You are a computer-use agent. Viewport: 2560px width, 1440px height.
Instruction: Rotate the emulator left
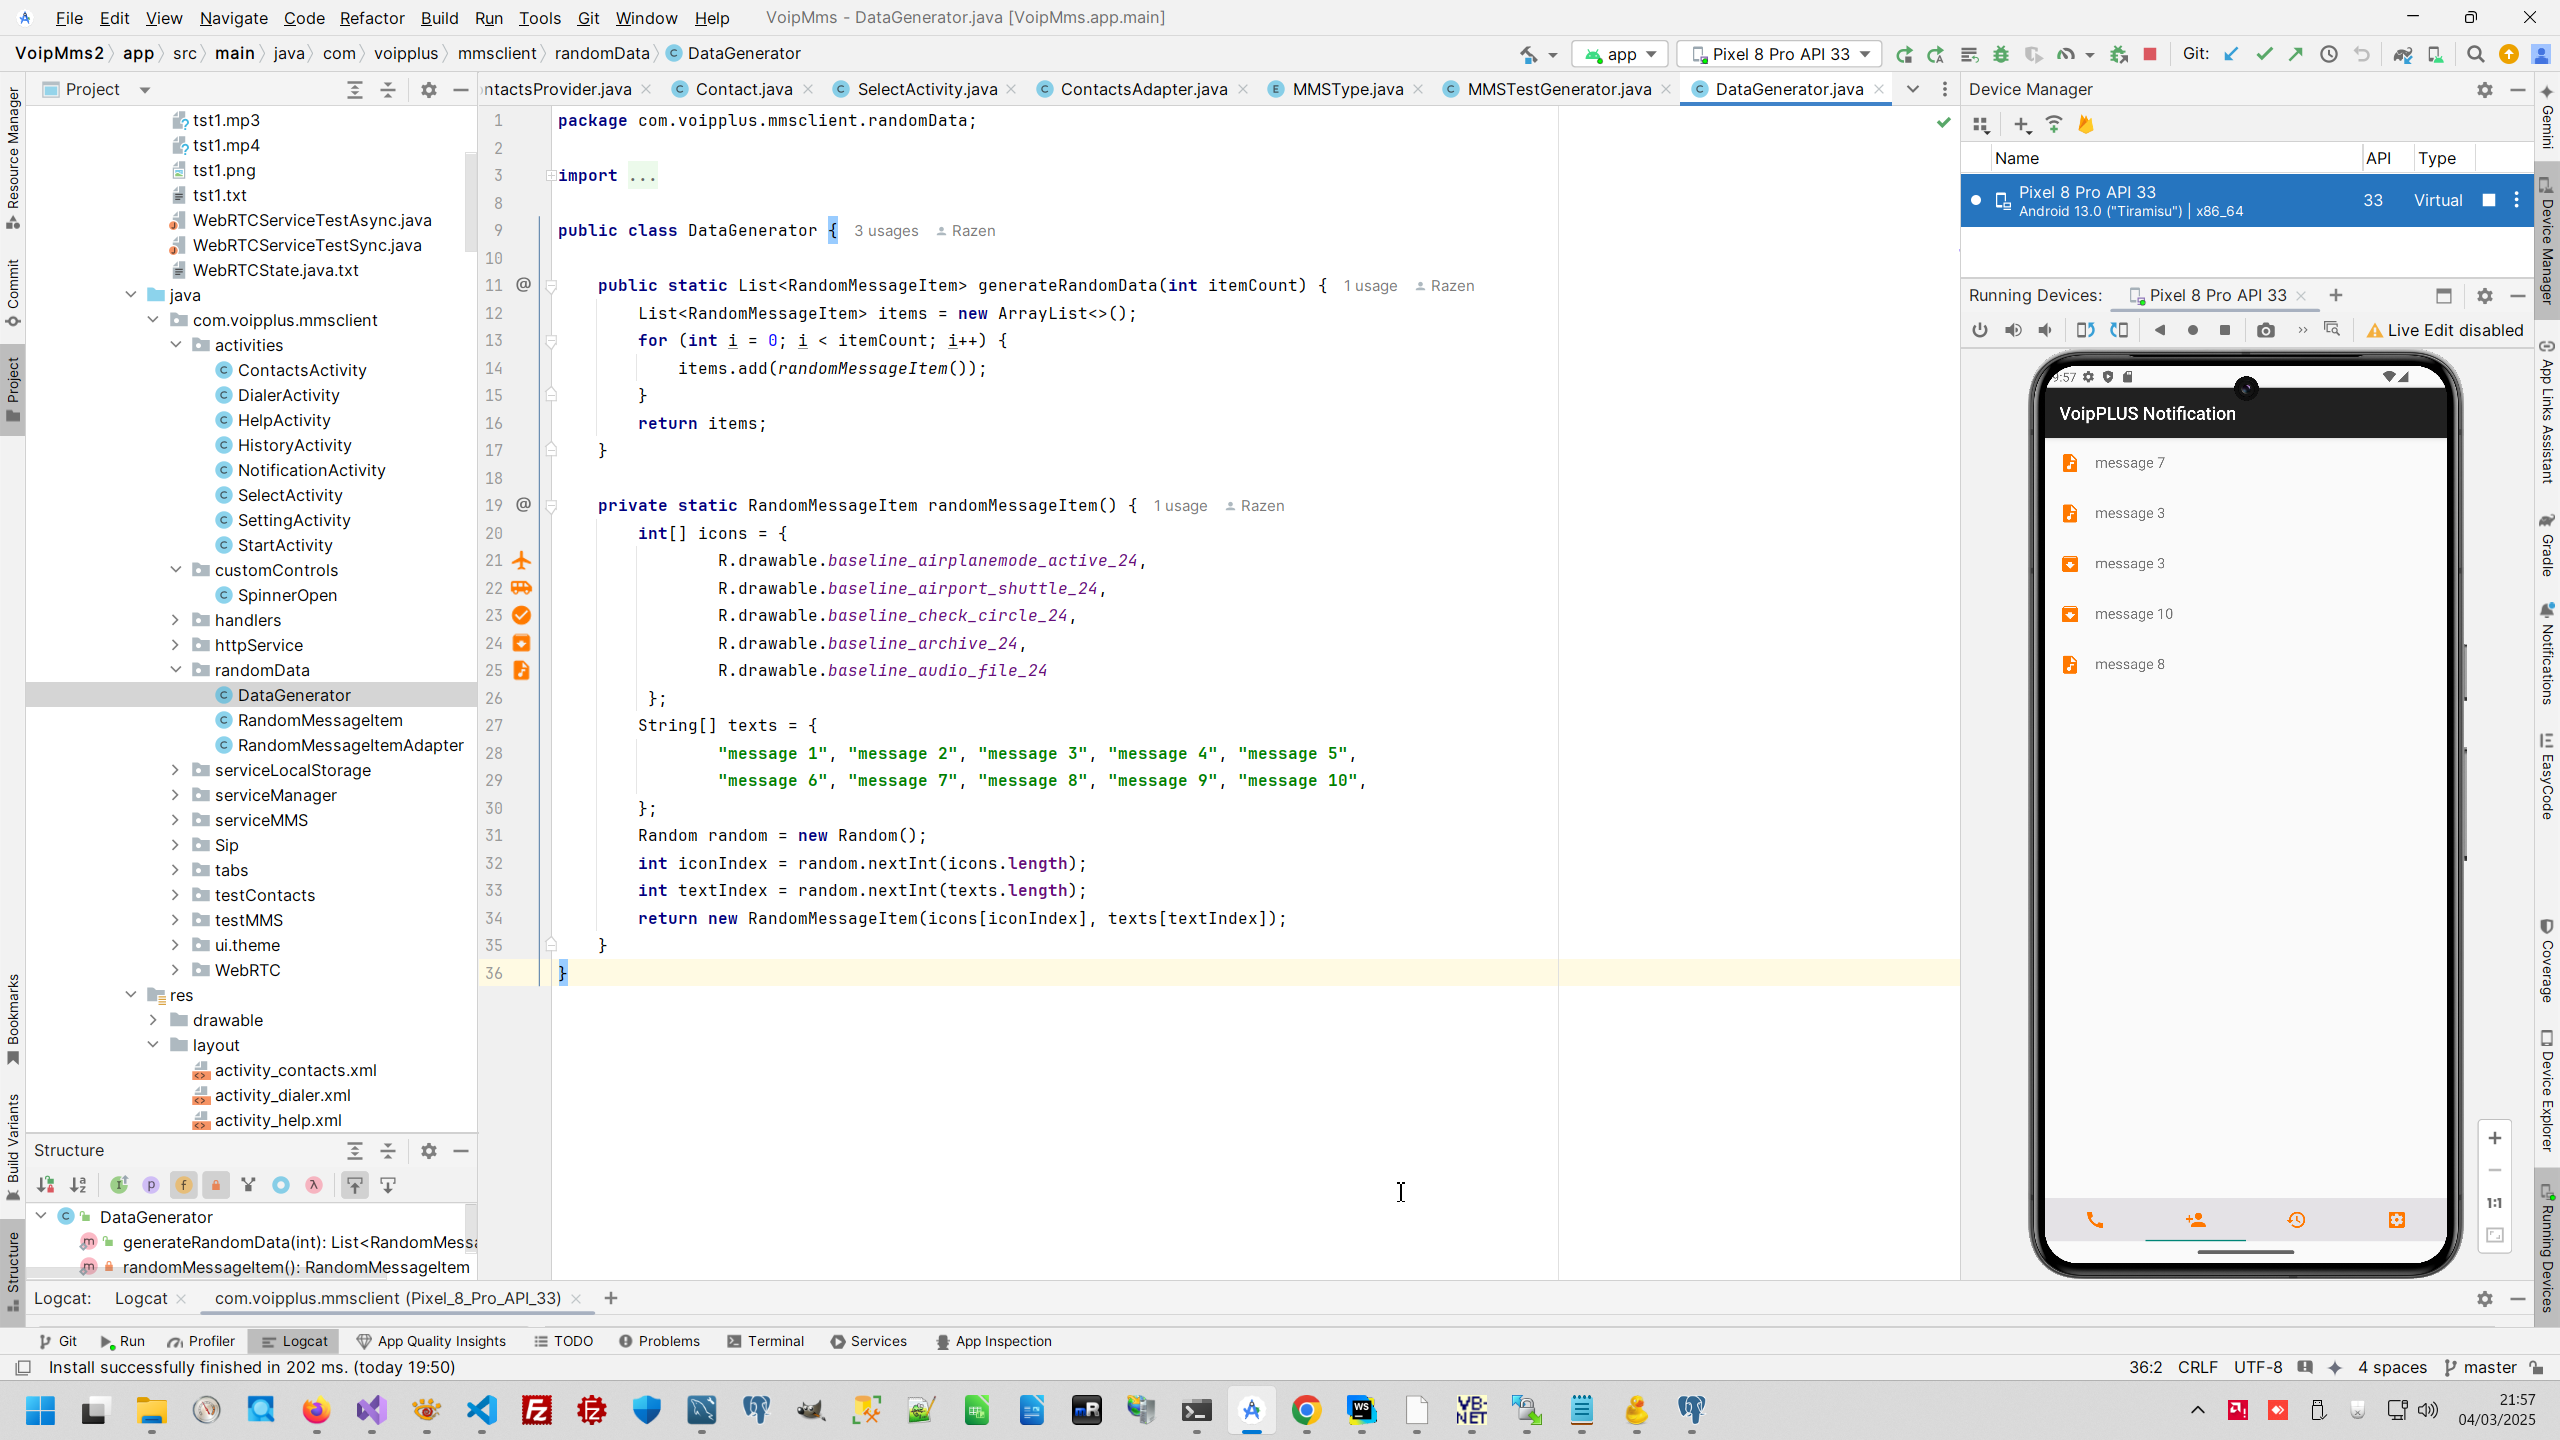click(x=2085, y=330)
